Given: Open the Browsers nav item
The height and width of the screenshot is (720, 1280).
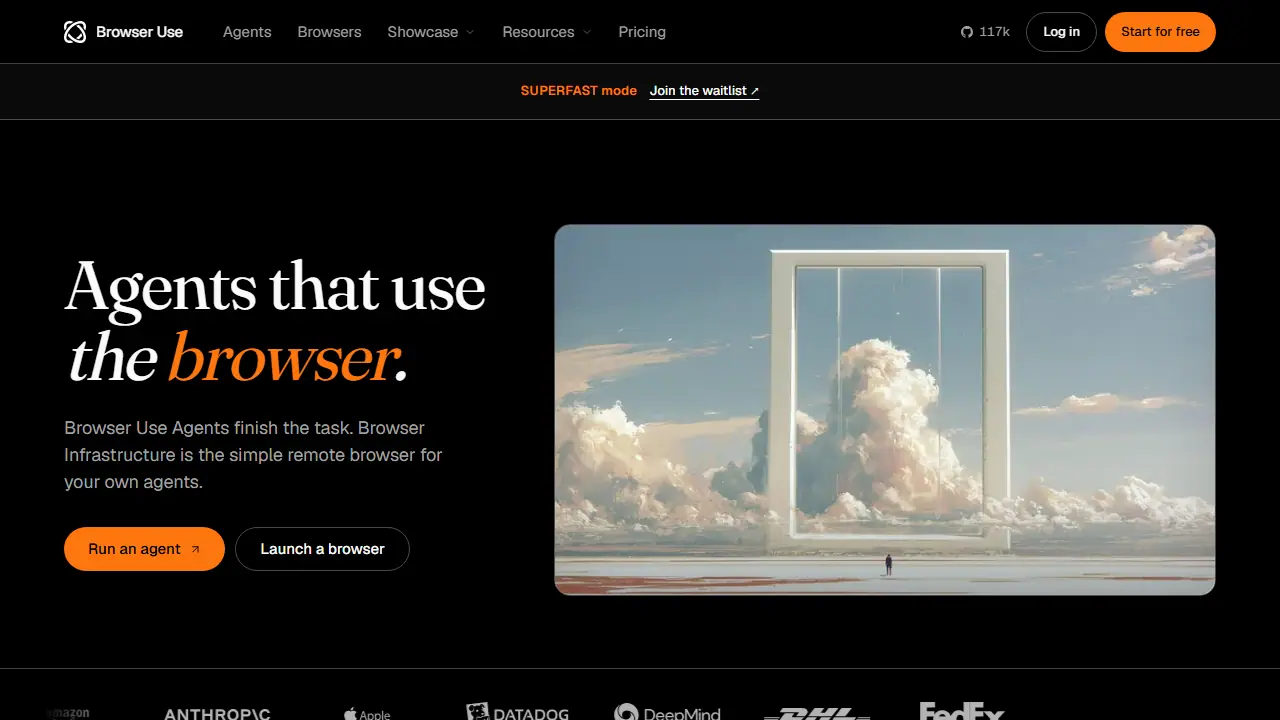Looking at the screenshot, I should (x=329, y=32).
